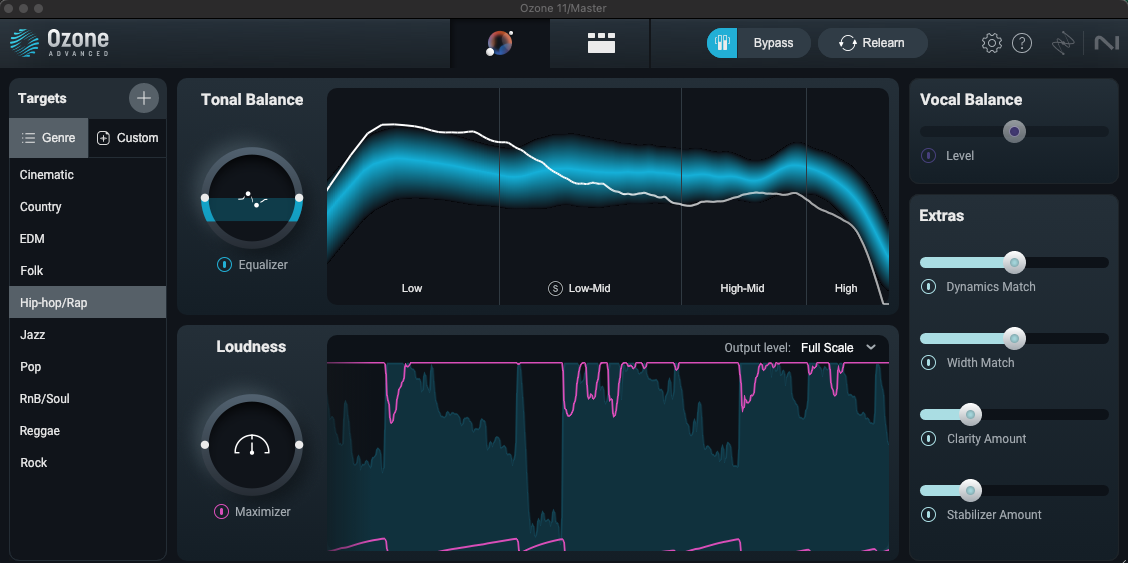Open the settings gear icon

pyautogui.click(x=992, y=43)
